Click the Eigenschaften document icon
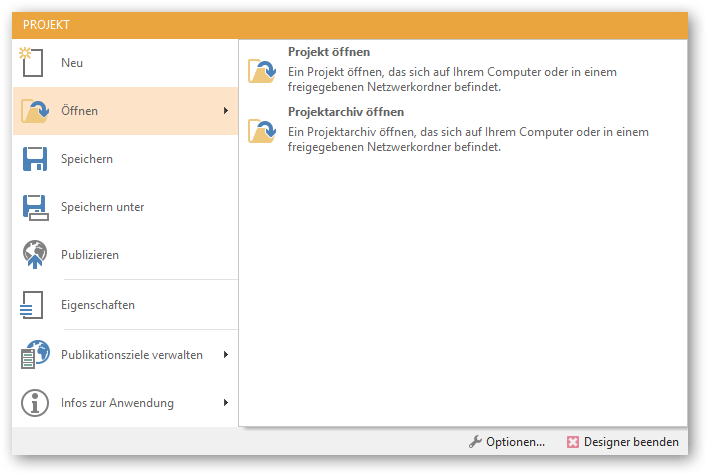Viewport: 708px width, 475px height. click(34, 305)
